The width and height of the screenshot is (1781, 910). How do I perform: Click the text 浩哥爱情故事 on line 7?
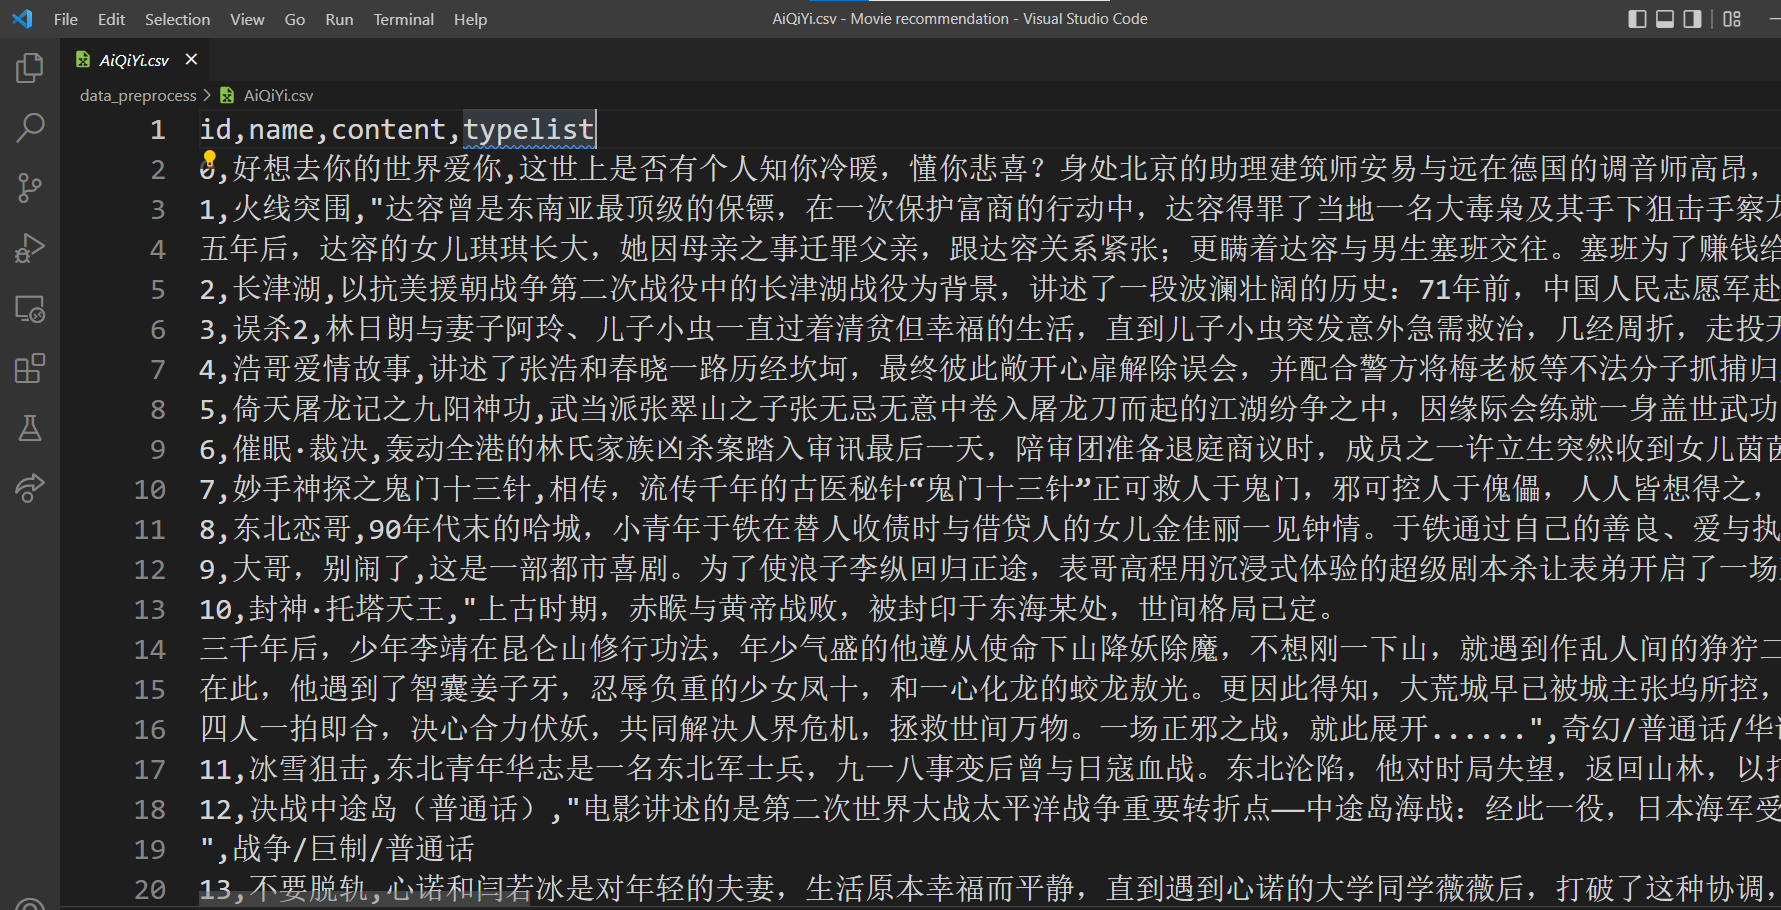322,369
